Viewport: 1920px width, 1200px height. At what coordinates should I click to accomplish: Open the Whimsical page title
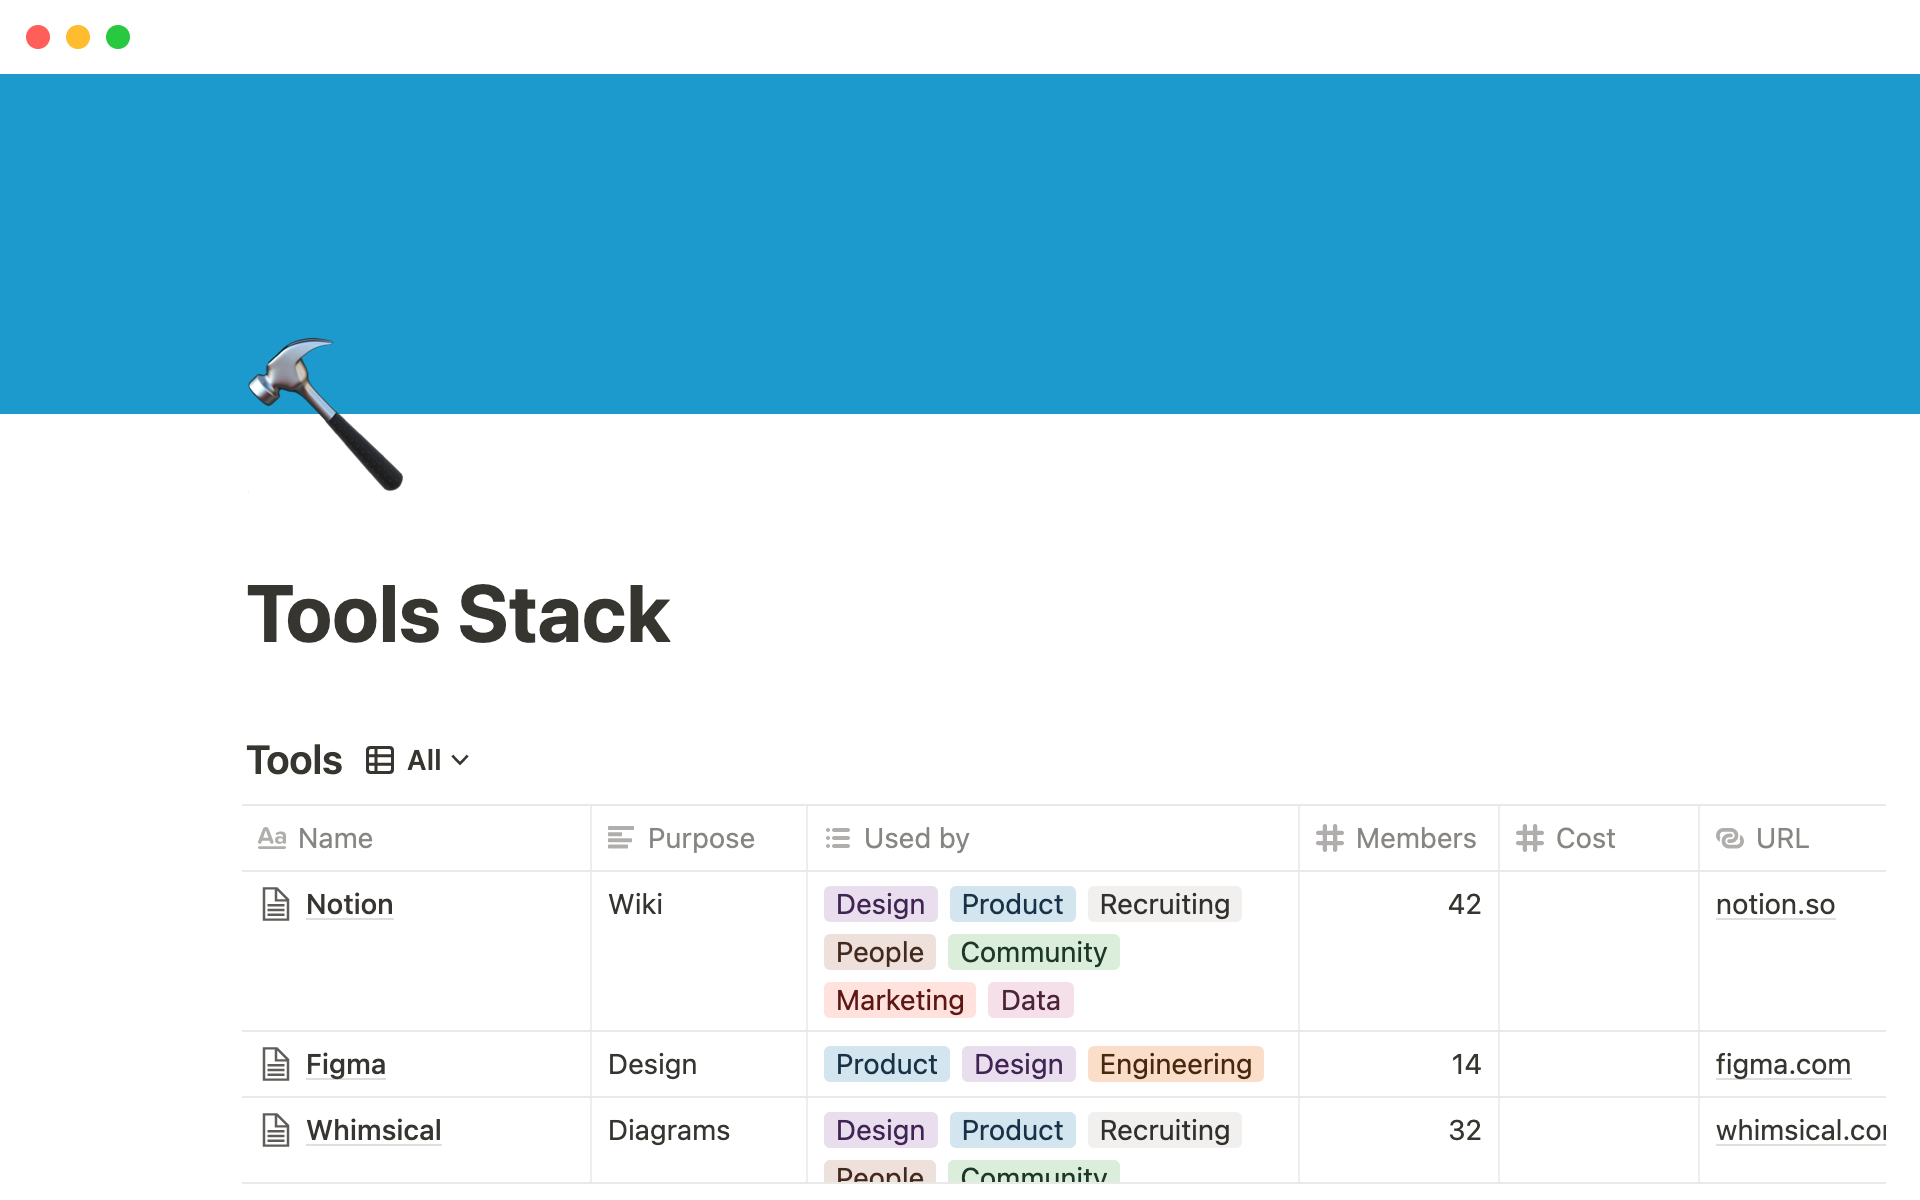coord(373,1130)
